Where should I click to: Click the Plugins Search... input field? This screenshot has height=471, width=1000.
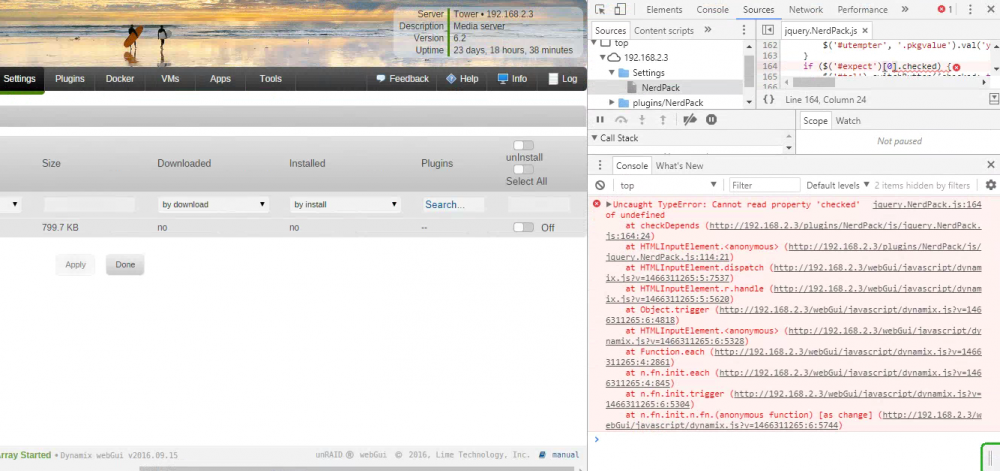pos(452,205)
